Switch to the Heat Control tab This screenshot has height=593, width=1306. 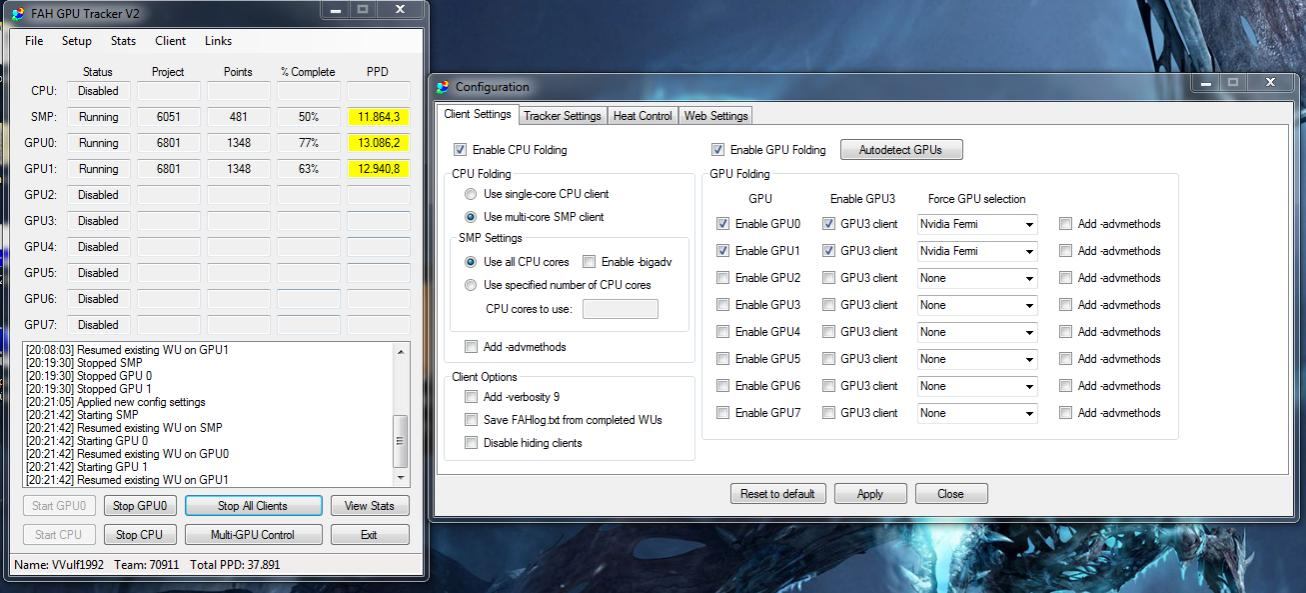click(x=642, y=116)
